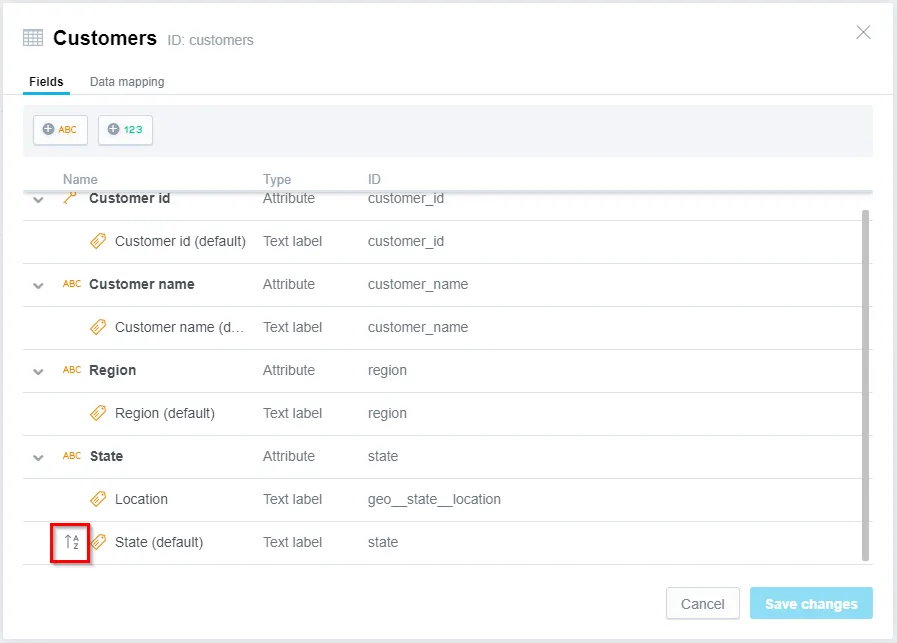The height and width of the screenshot is (643, 897).
Task: Click the ABC icon next to Region
Action: pyautogui.click(x=72, y=370)
